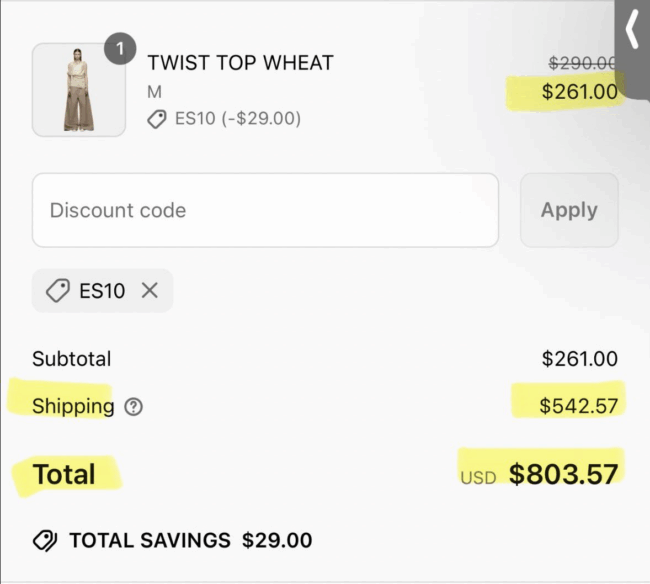Image resolution: width=650 pixels, height=584 pixels.
Task: Click the TOTAL SAVINGS $29.00 text
Action: point(191,540)
